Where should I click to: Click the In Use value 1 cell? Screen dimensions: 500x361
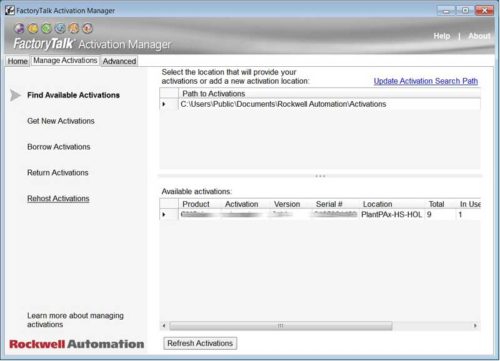click(469, 214)
